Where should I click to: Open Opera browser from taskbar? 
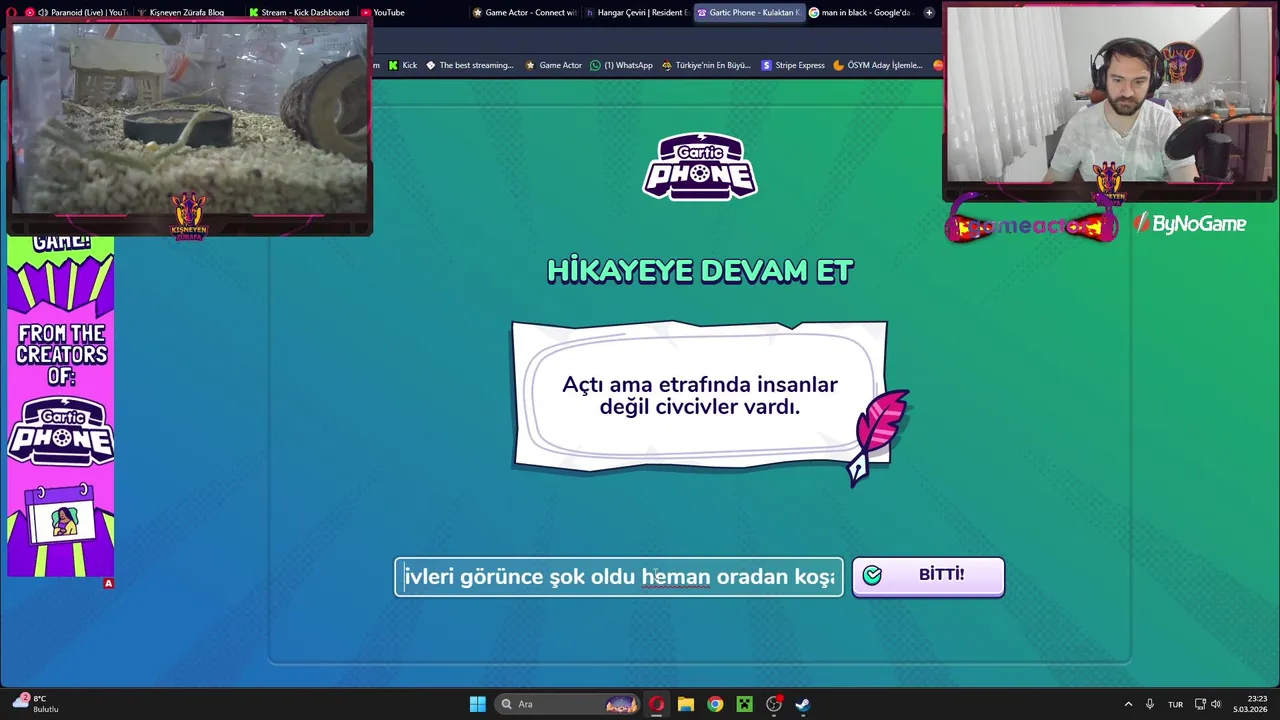pos(656,704)
